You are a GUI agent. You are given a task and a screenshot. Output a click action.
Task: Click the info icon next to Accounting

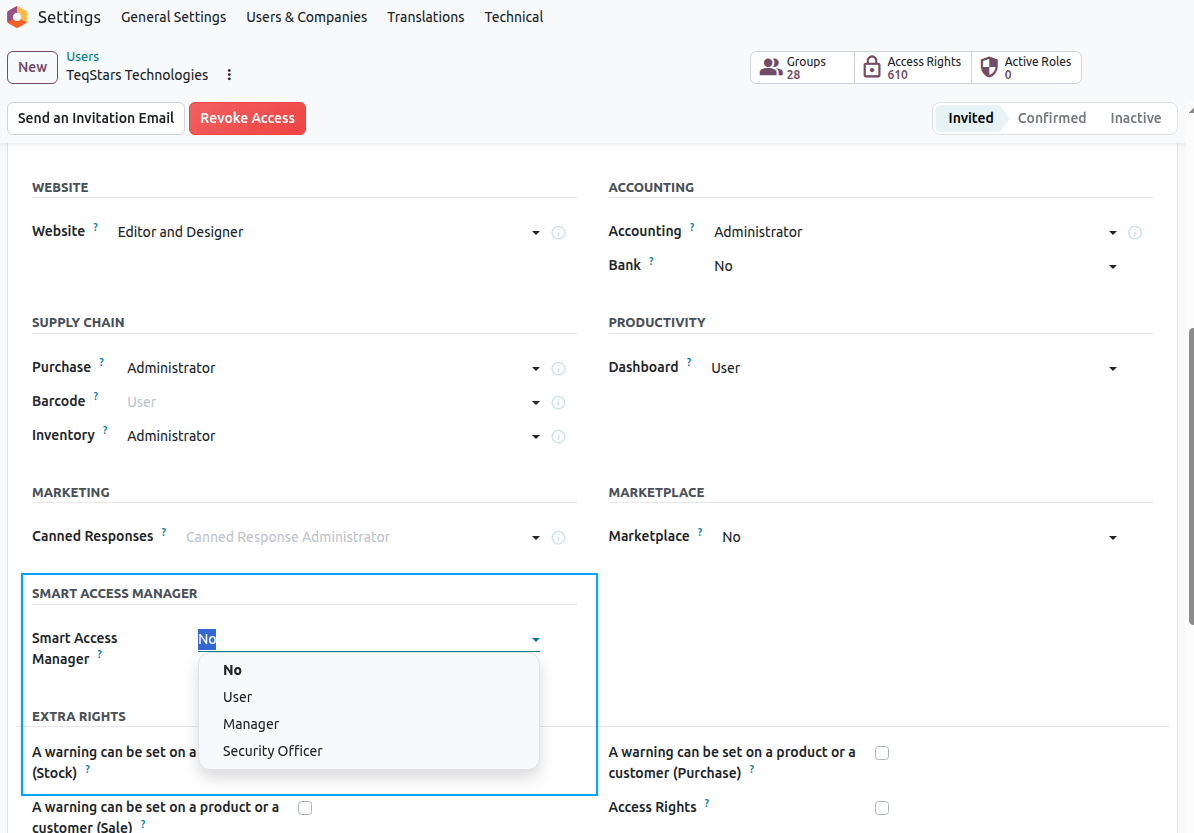click(x=1135, y=233)
